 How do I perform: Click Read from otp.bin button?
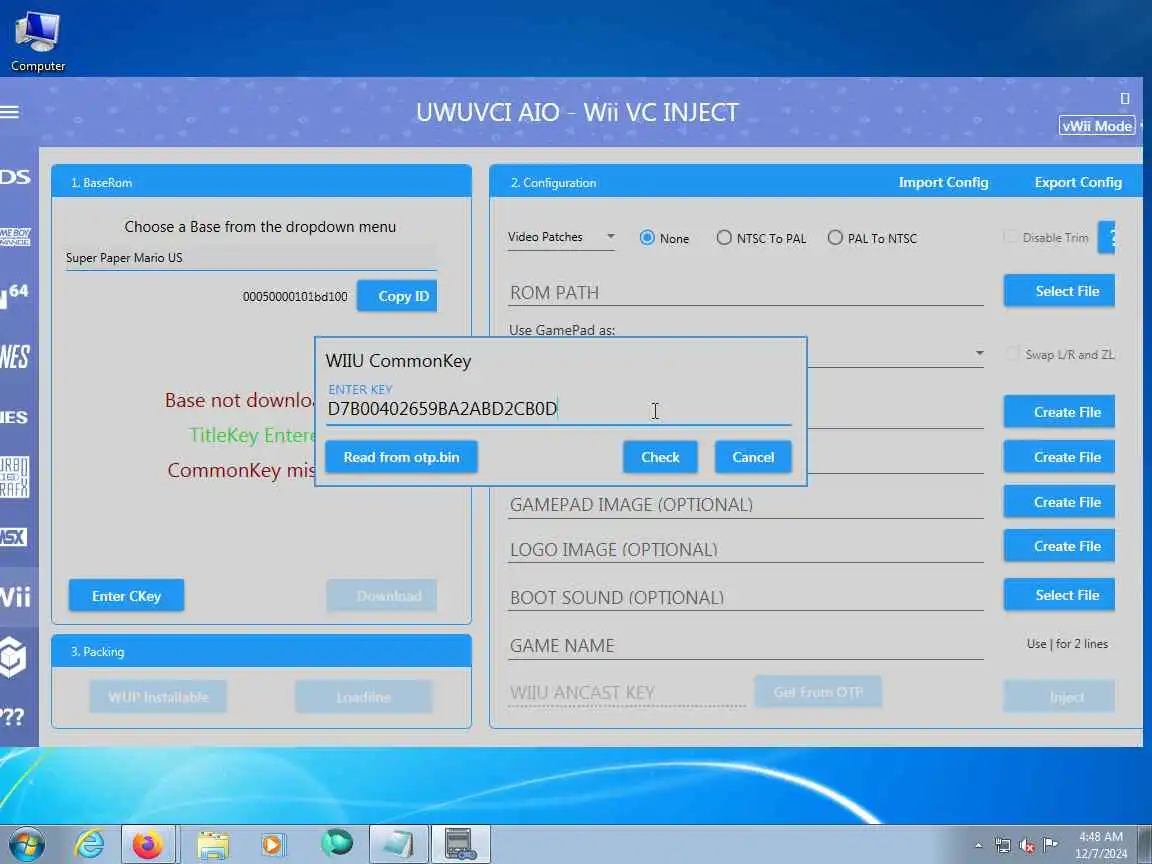click(x=401, y=457)
